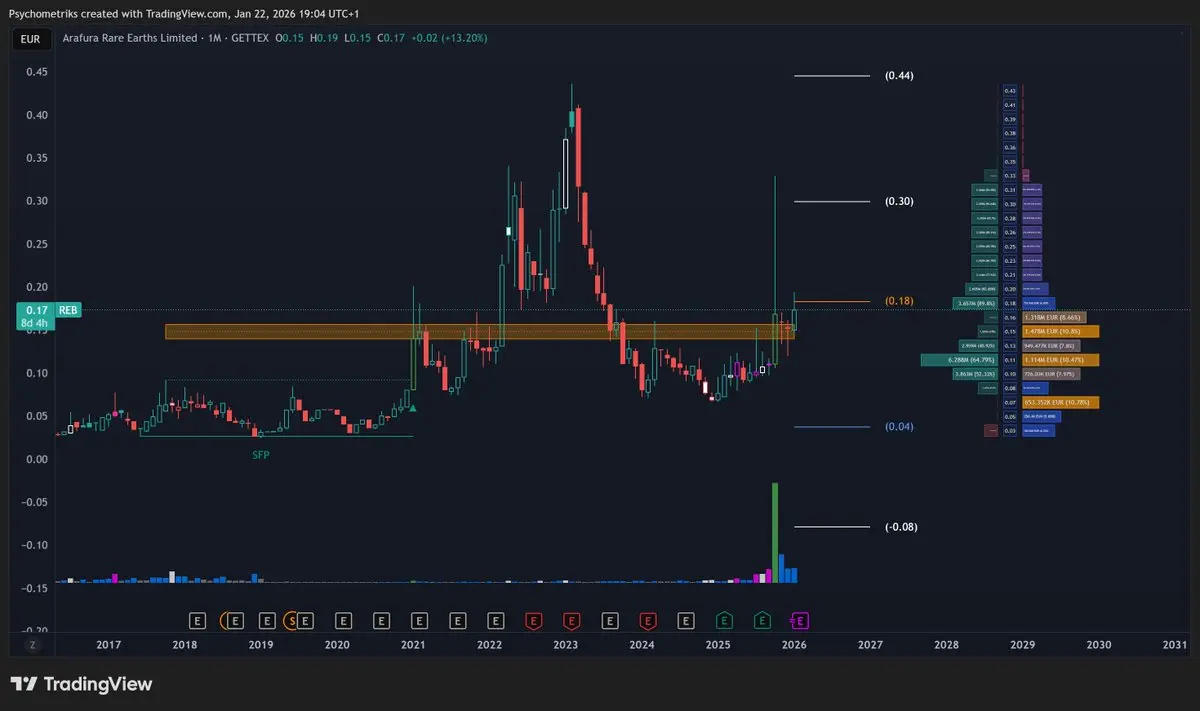Click the REB tag beside the price label

[69, 310]
